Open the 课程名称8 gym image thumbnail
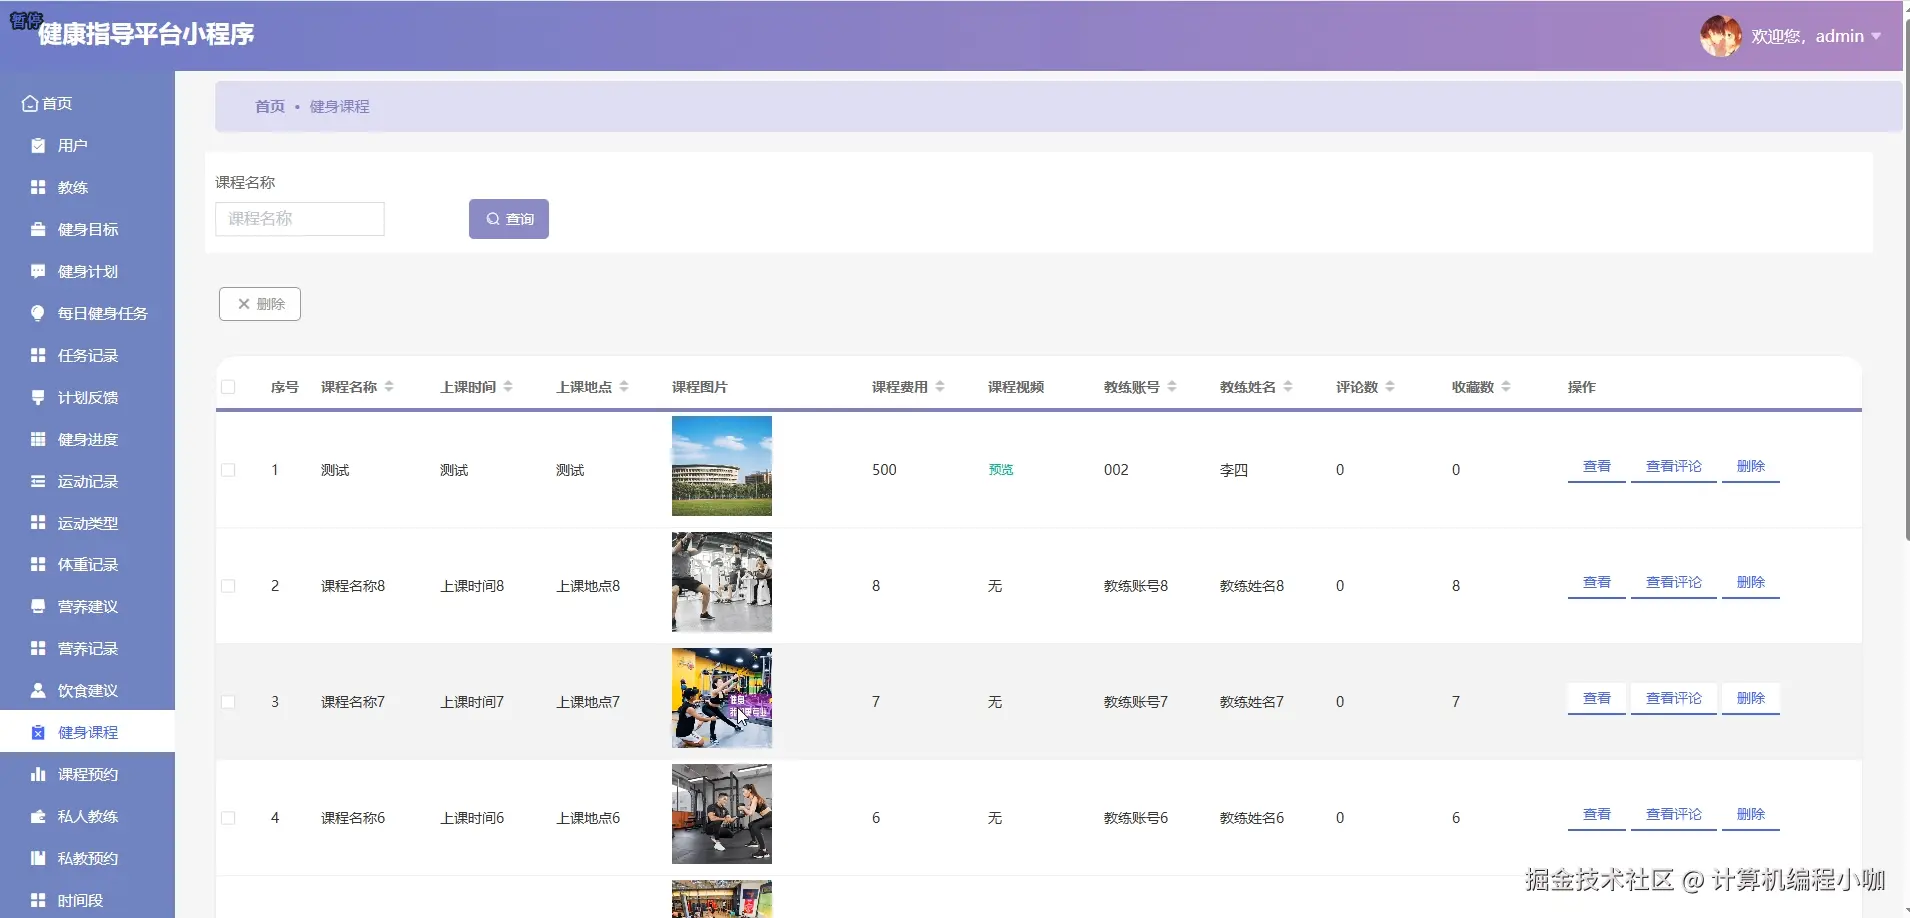This screenshot has width=1910, height=918. pos(722,582)
